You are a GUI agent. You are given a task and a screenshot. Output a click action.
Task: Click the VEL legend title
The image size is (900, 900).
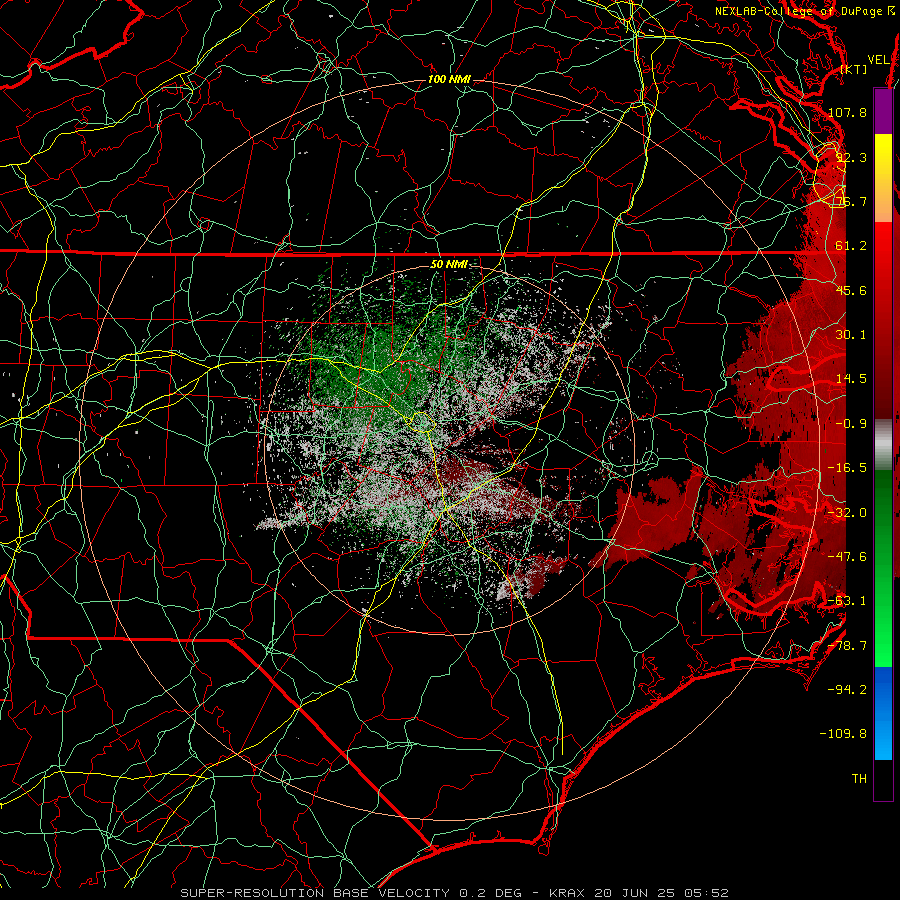(x=879, y=60)
